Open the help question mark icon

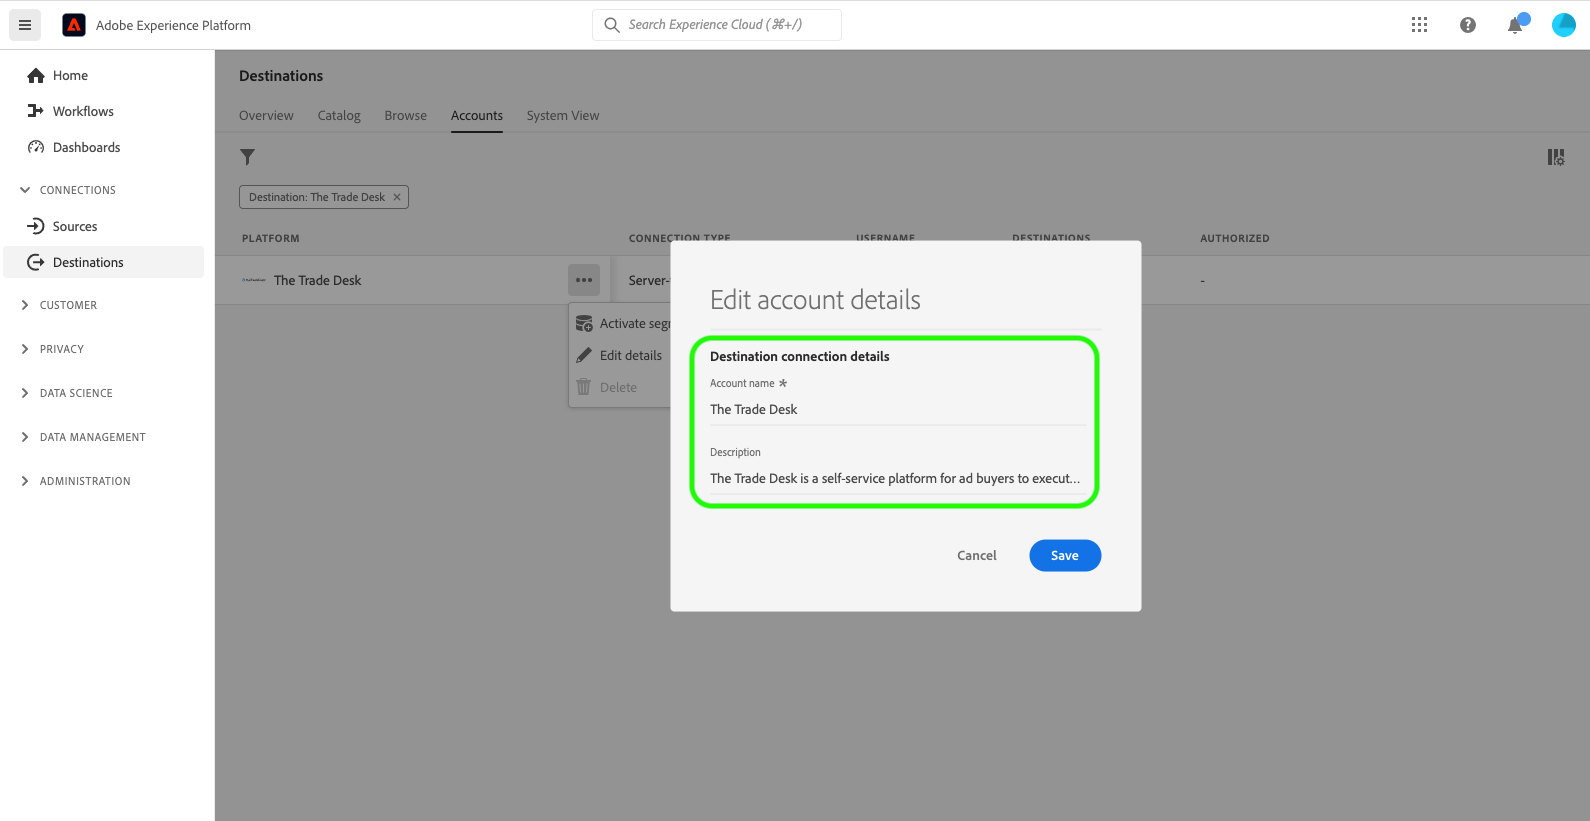tap(1467, 25)
